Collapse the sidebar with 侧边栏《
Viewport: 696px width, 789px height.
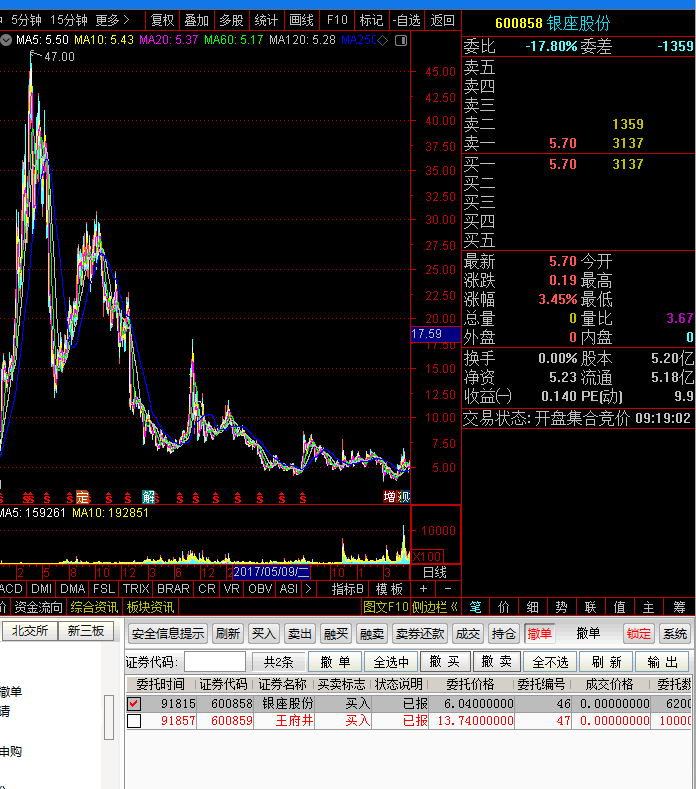(x=434, y=607)
